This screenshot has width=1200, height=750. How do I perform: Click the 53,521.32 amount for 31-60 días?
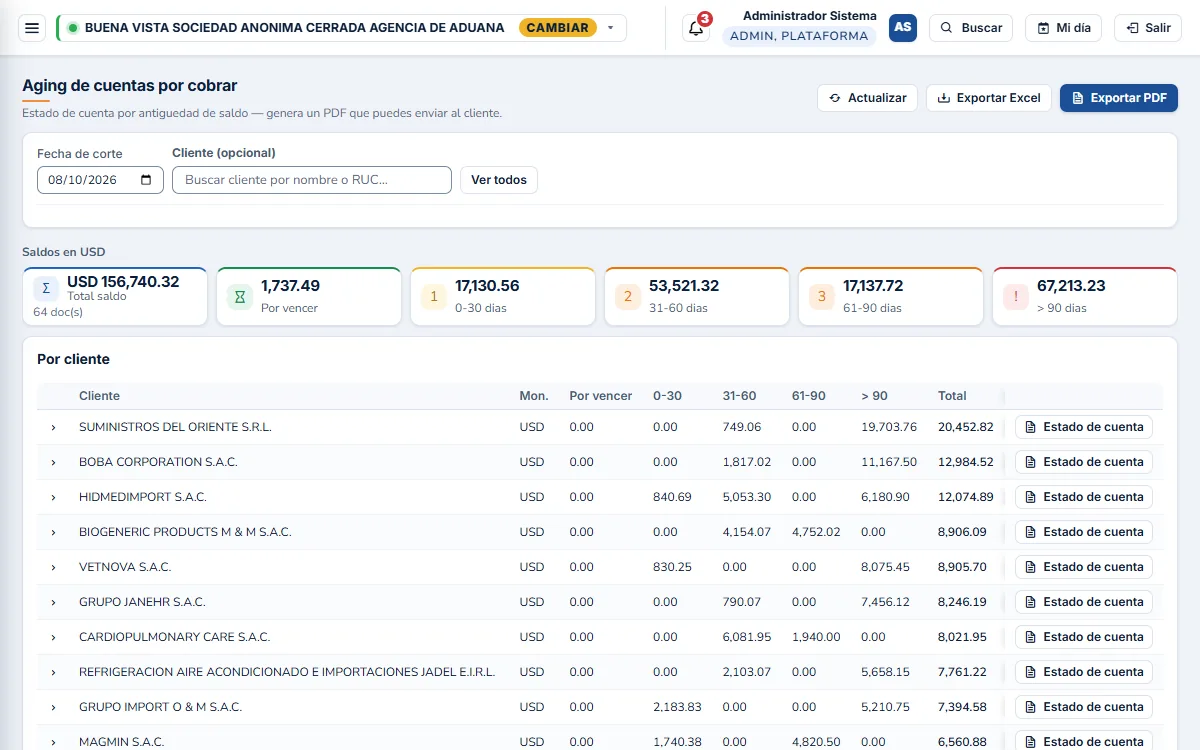(x=684, y=286)
